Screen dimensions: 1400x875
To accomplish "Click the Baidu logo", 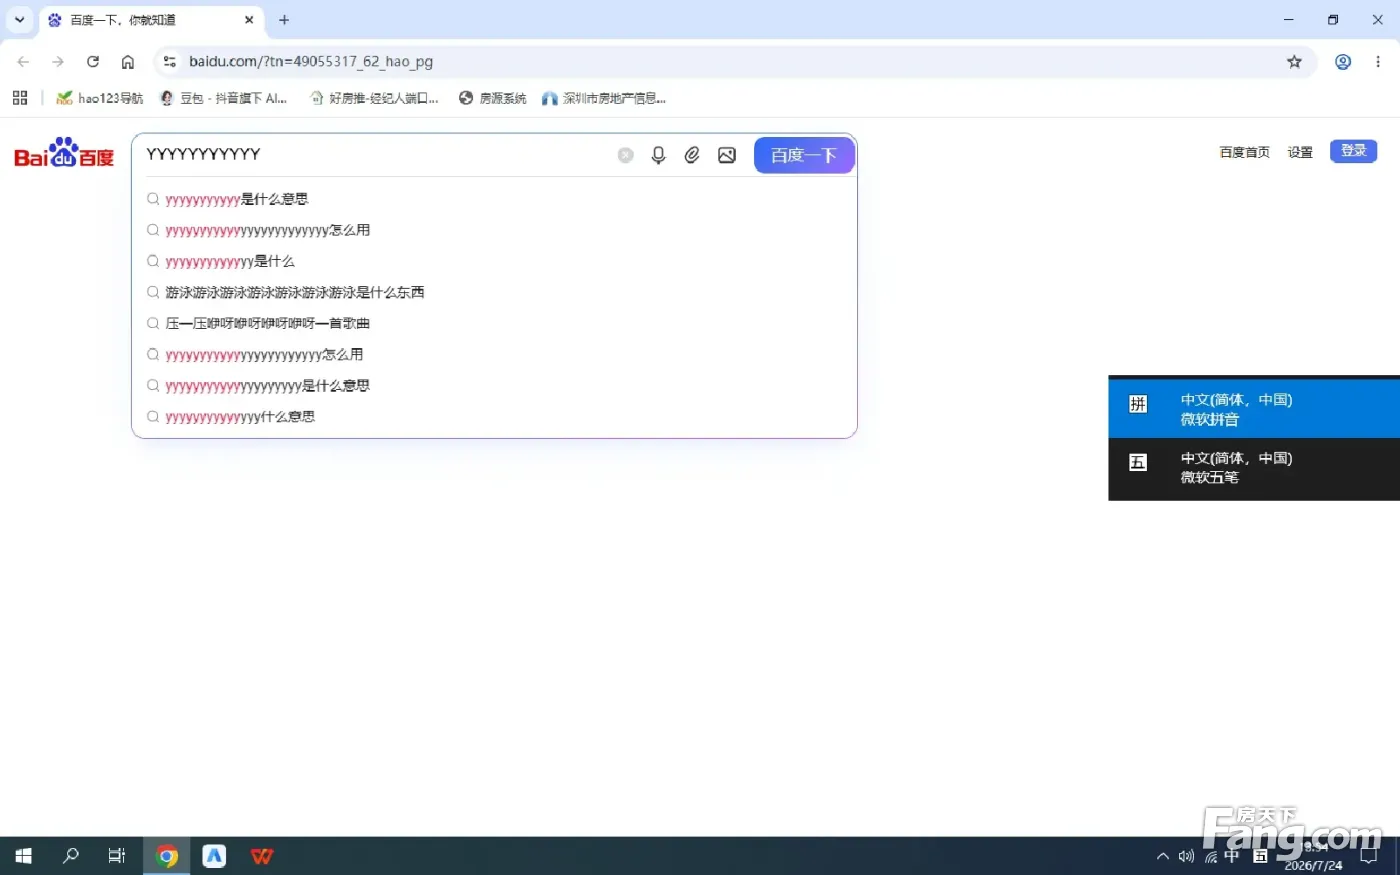I will tap(64, 153).
